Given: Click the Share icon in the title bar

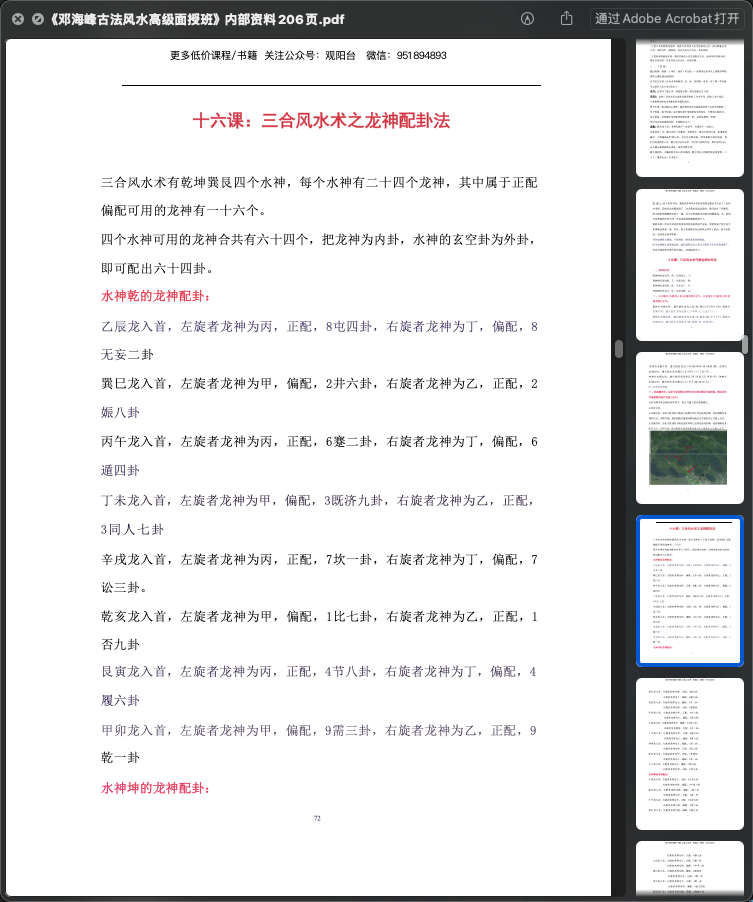Looking at the screenshot, I should pyautogui.click(x=566, y=18).
